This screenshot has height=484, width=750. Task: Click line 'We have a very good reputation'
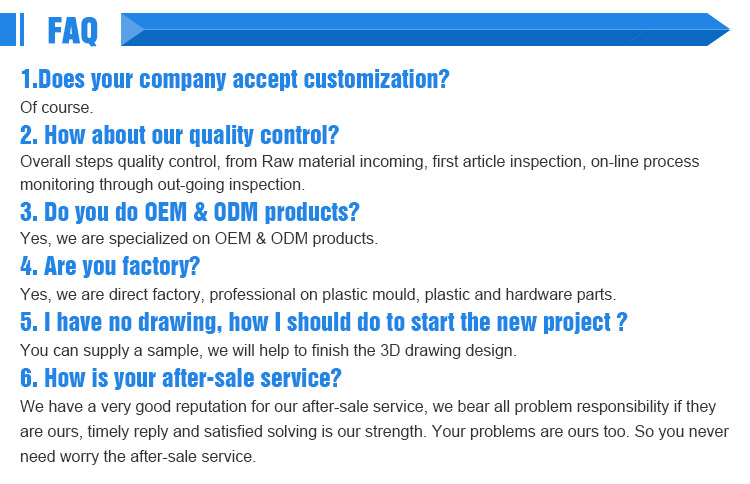pos(368,407)
